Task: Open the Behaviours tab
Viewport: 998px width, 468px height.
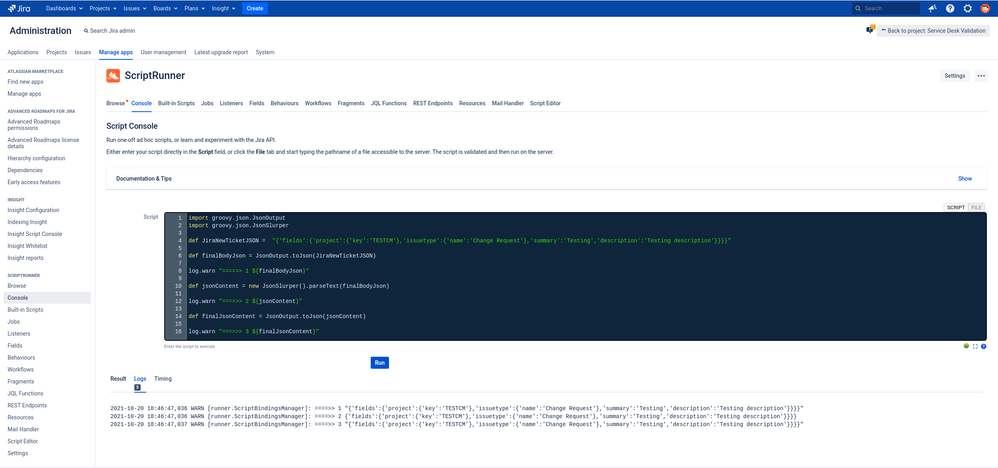Action: 285,103
